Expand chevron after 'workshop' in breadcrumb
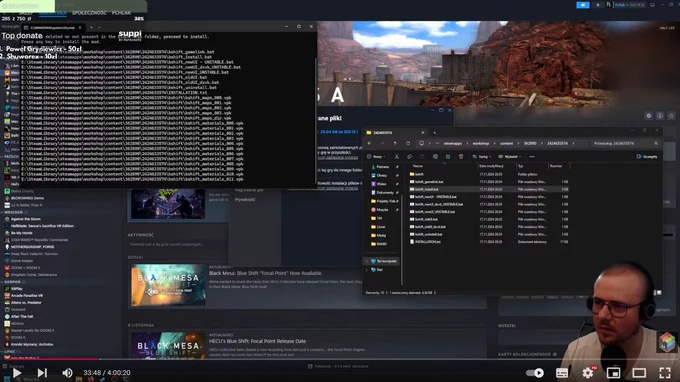 [x=494, y=143]
